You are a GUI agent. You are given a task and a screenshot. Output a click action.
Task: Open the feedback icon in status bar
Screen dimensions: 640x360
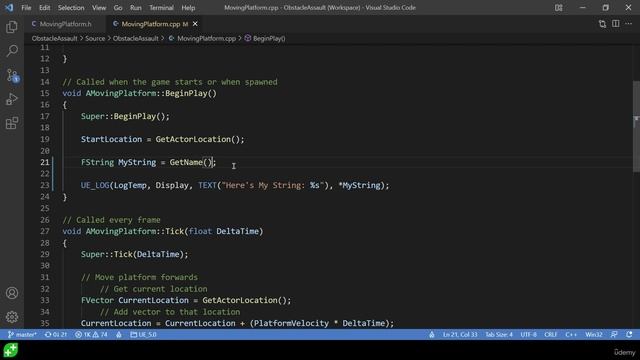pyautogui.click(x=614, y=335)
